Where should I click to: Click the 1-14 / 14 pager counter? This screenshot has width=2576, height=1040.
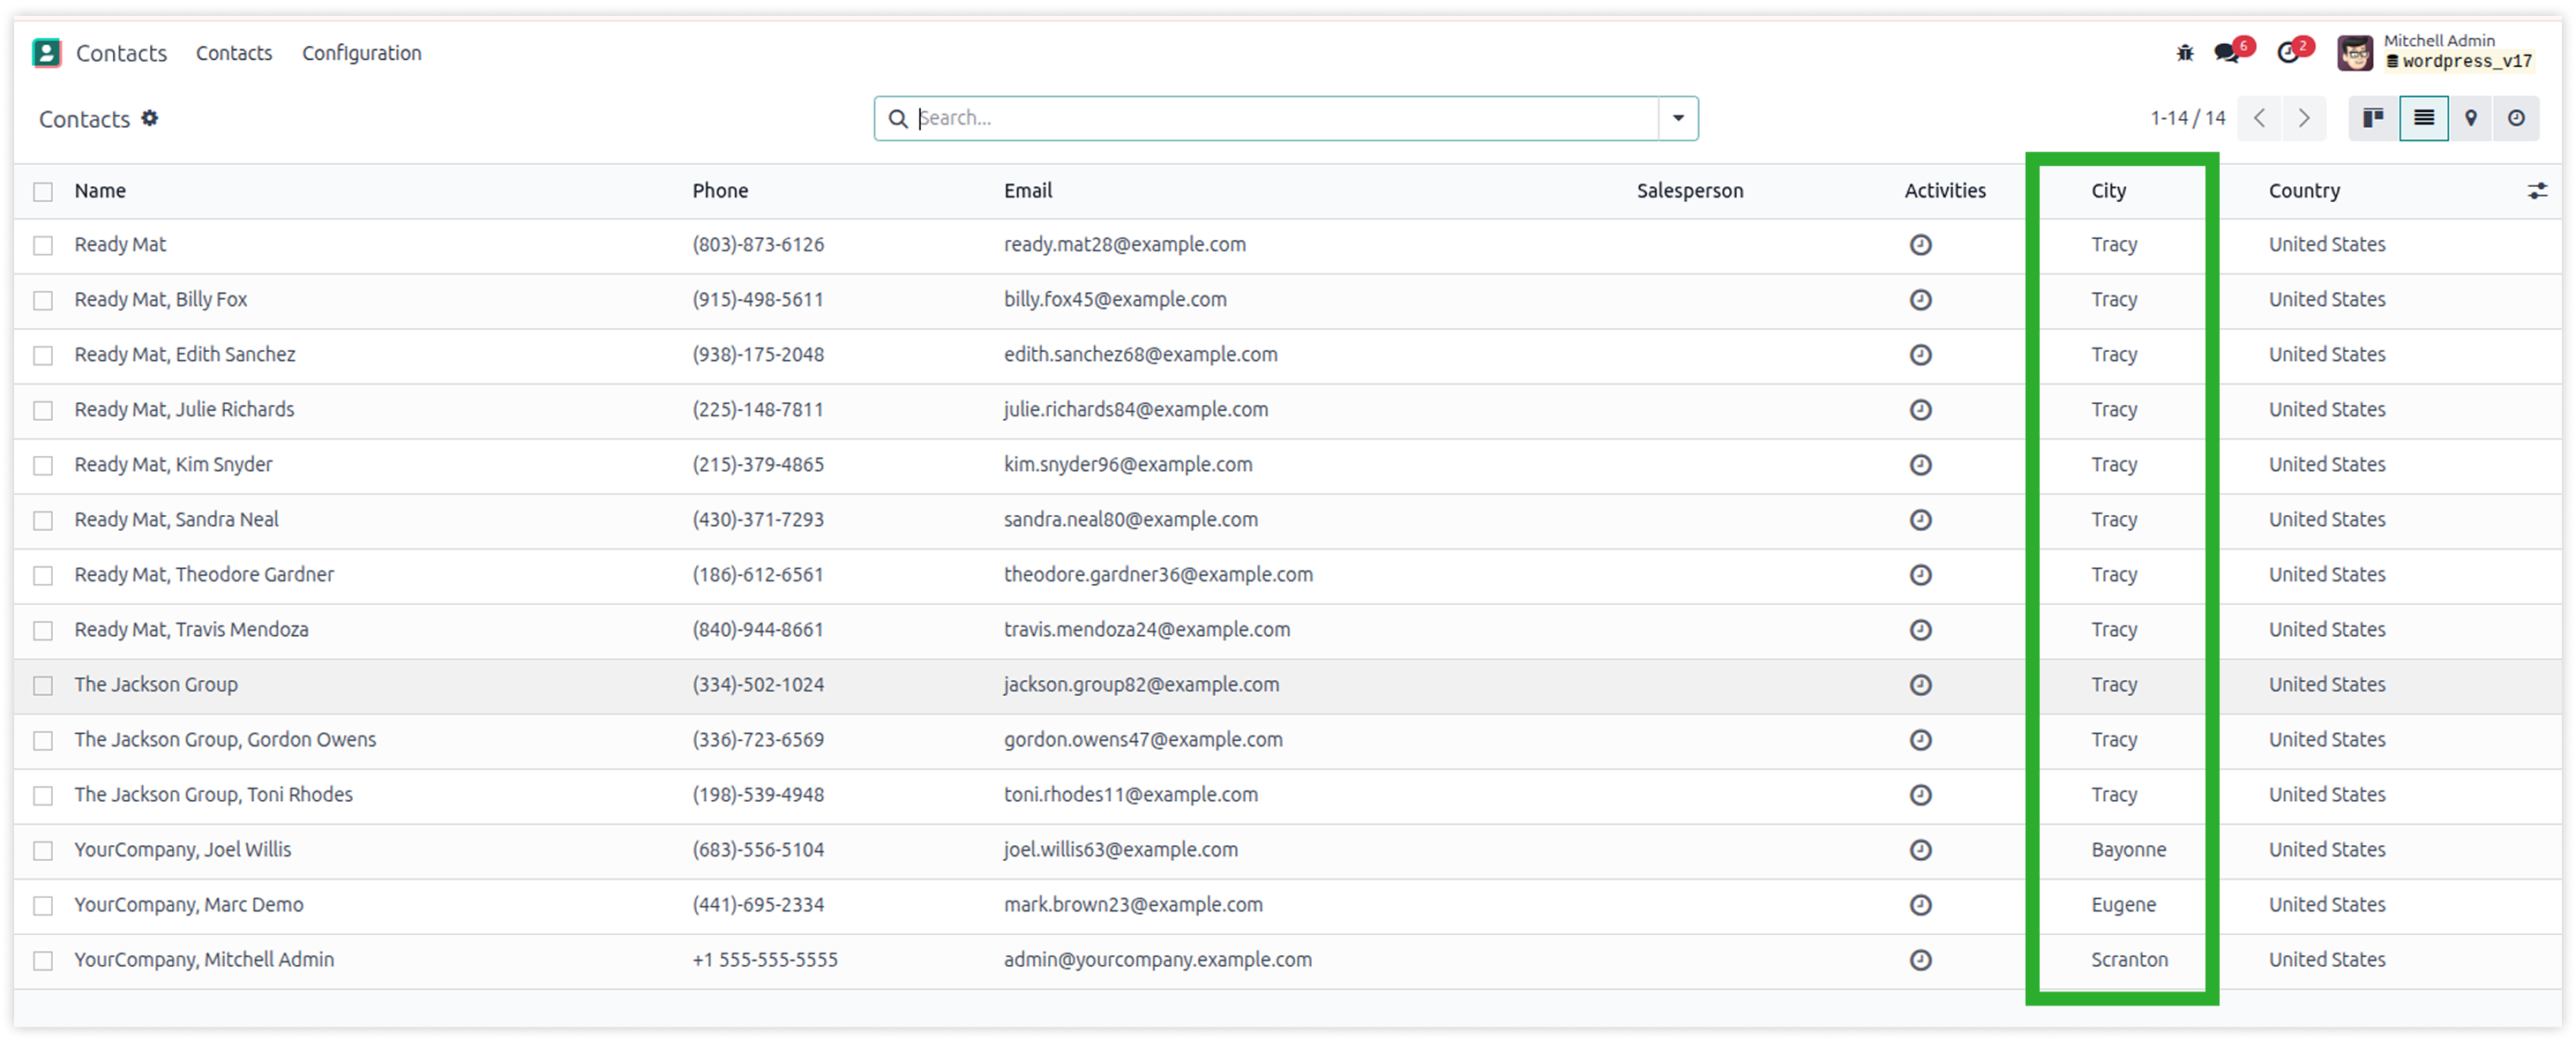pos(2188,118)
